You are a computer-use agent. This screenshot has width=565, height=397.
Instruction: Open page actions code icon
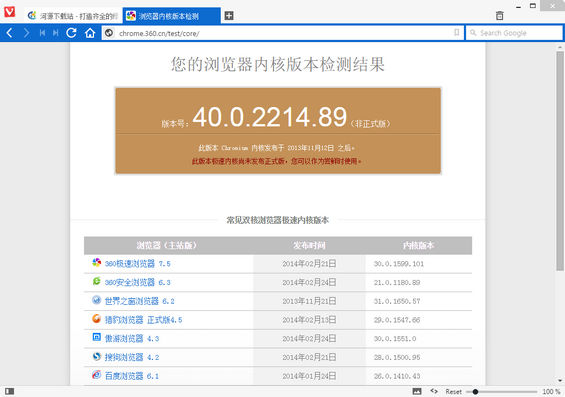(434, 391)
